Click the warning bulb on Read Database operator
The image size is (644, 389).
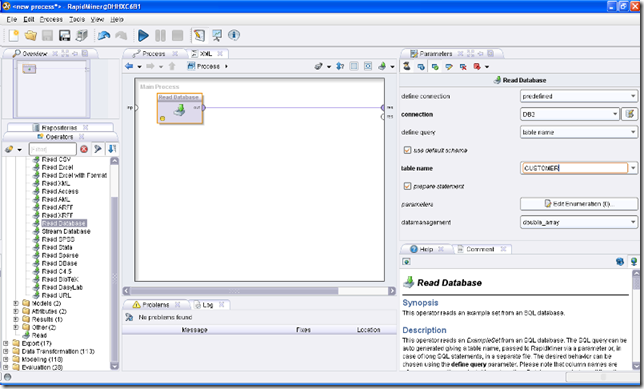(162, 118)
